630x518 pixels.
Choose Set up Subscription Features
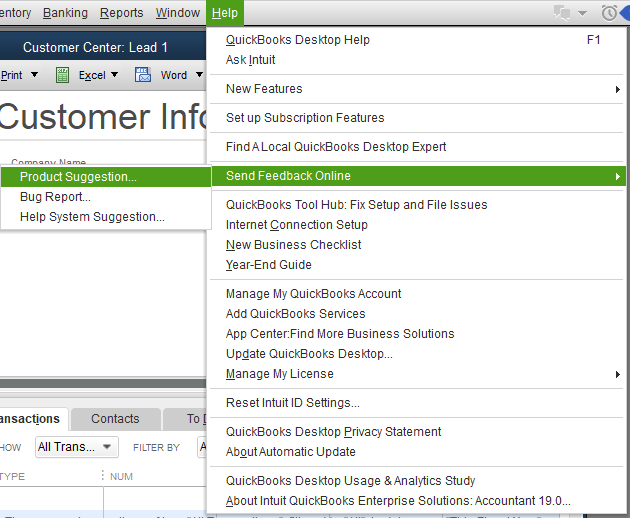coord(416,118)
